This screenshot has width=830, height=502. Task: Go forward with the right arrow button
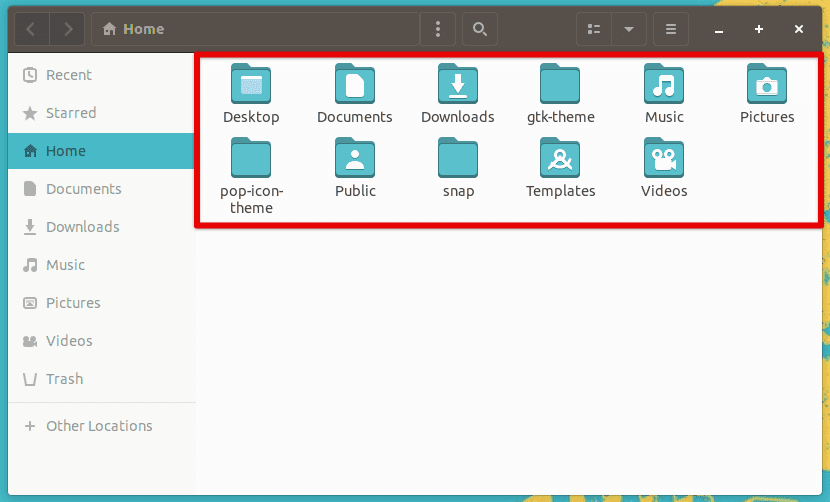click(67, 29)
